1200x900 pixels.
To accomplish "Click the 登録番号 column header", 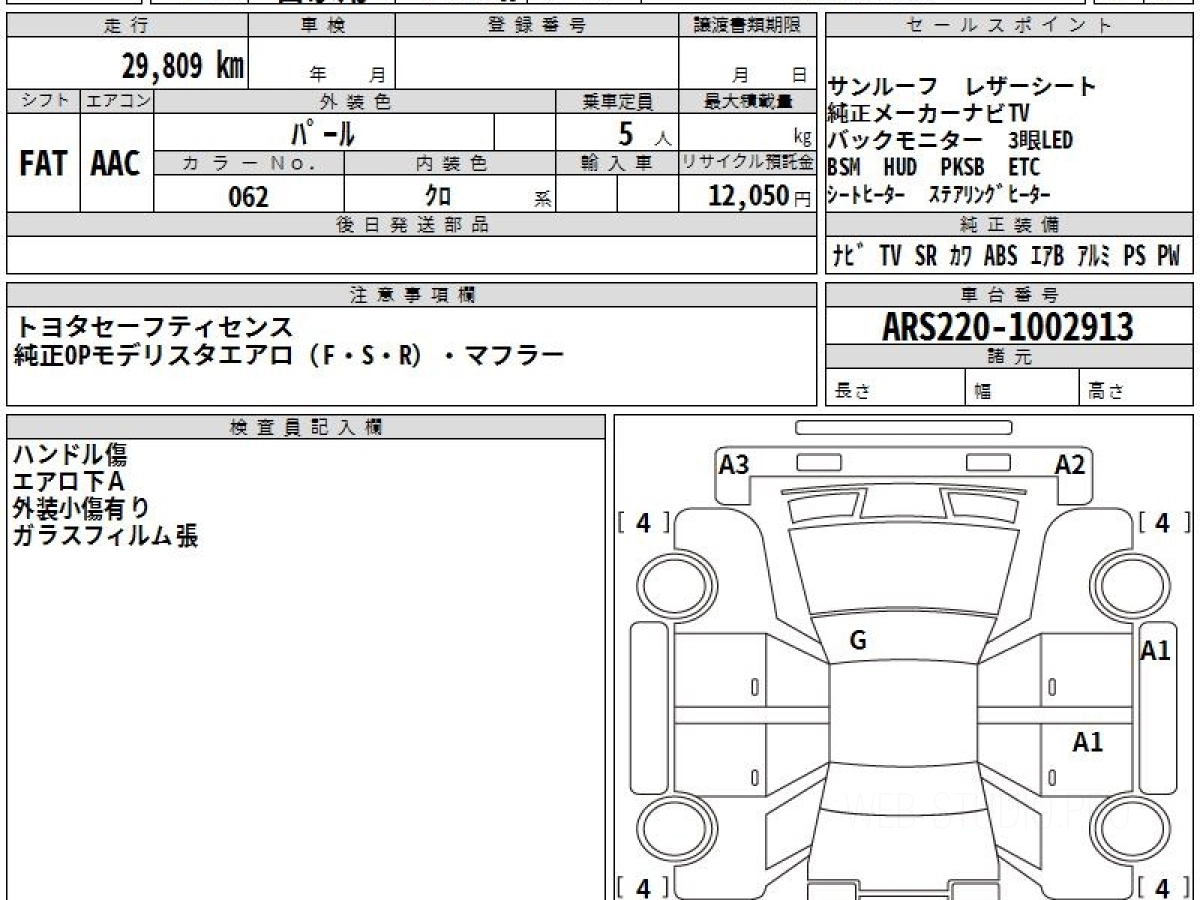I will [537, 26].
